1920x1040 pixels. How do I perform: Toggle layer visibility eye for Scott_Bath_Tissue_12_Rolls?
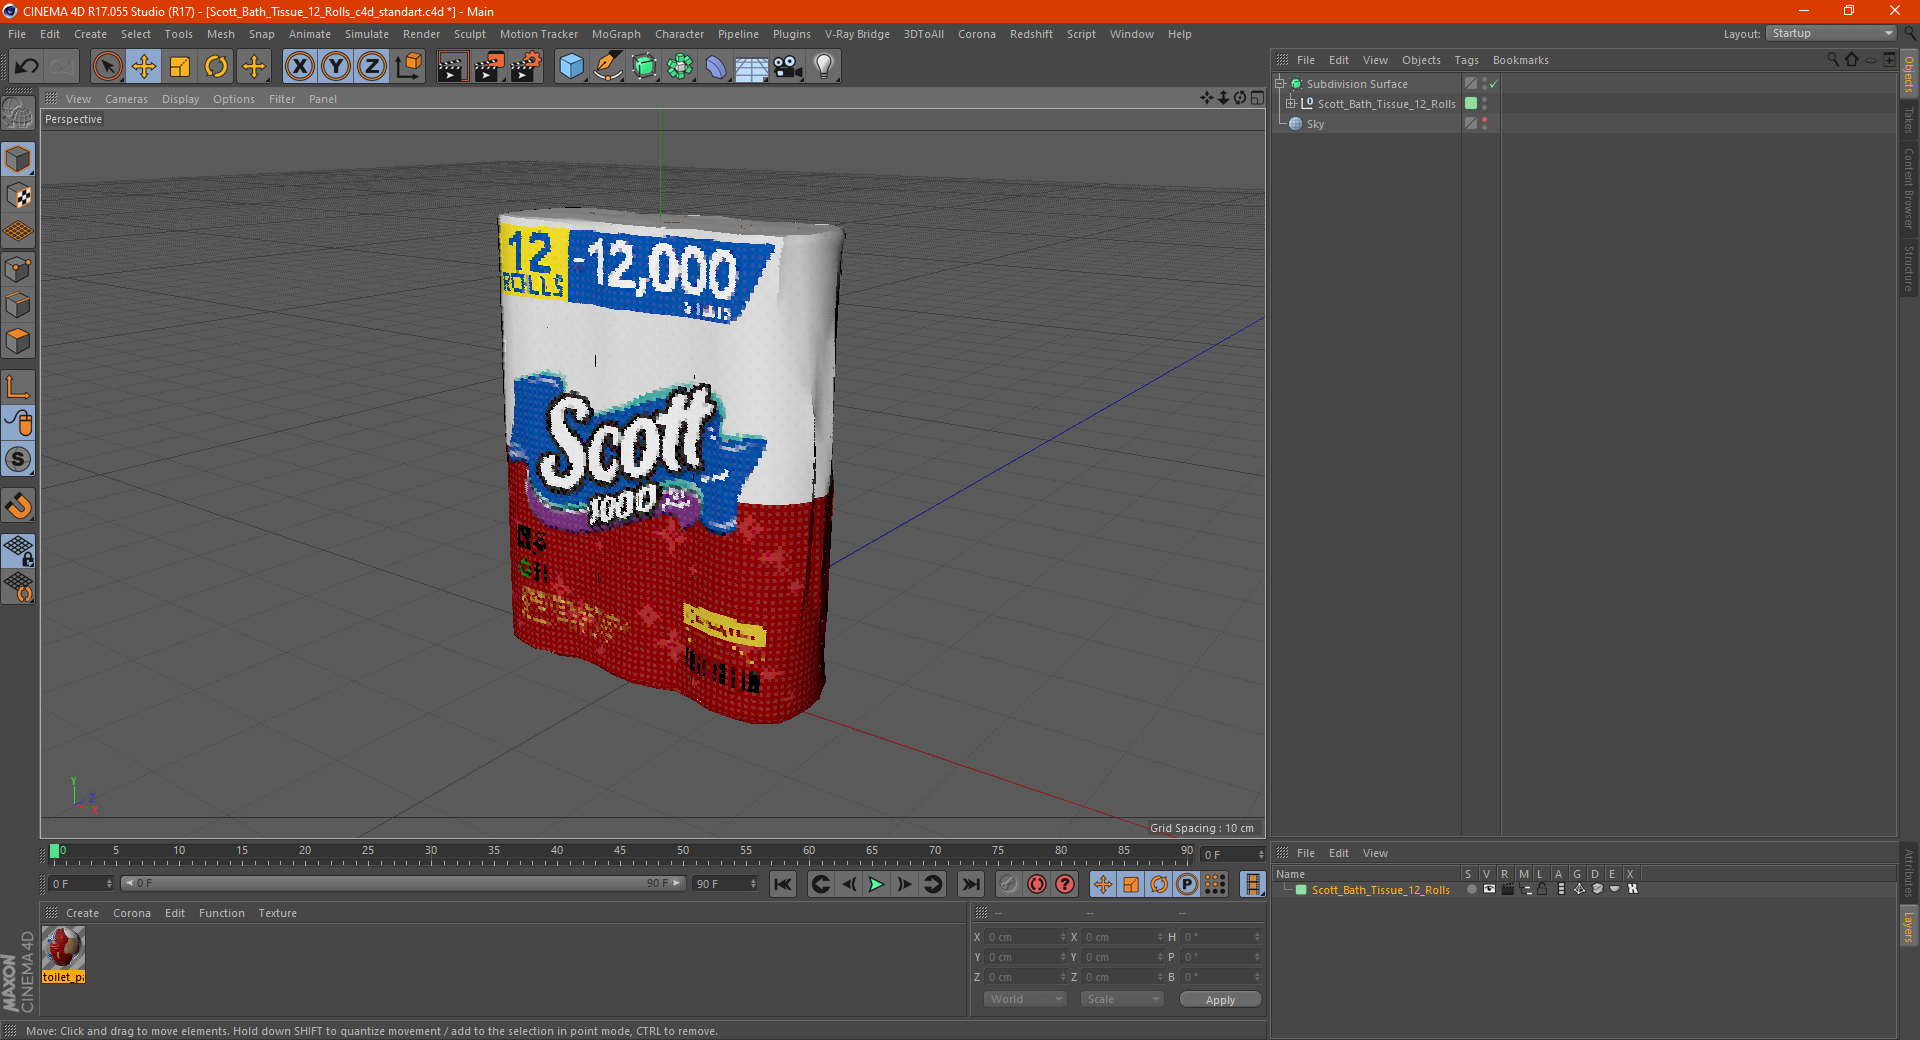click(x=1489, y=889)
